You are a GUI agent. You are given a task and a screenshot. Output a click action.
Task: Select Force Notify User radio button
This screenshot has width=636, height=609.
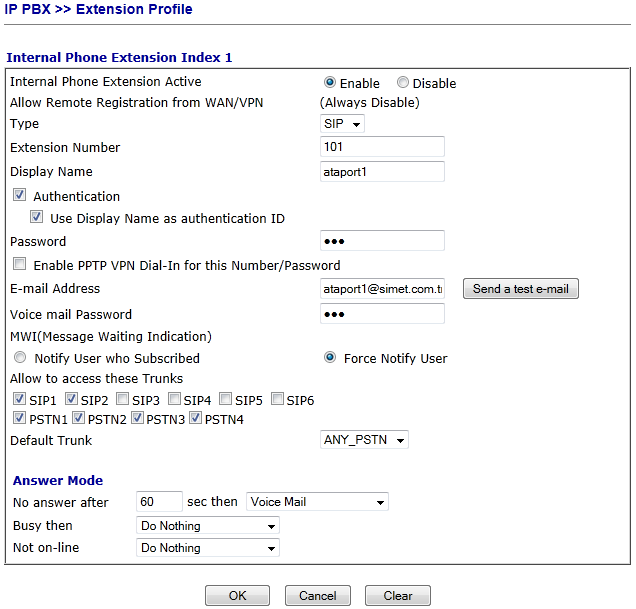[x=329, y=358]
